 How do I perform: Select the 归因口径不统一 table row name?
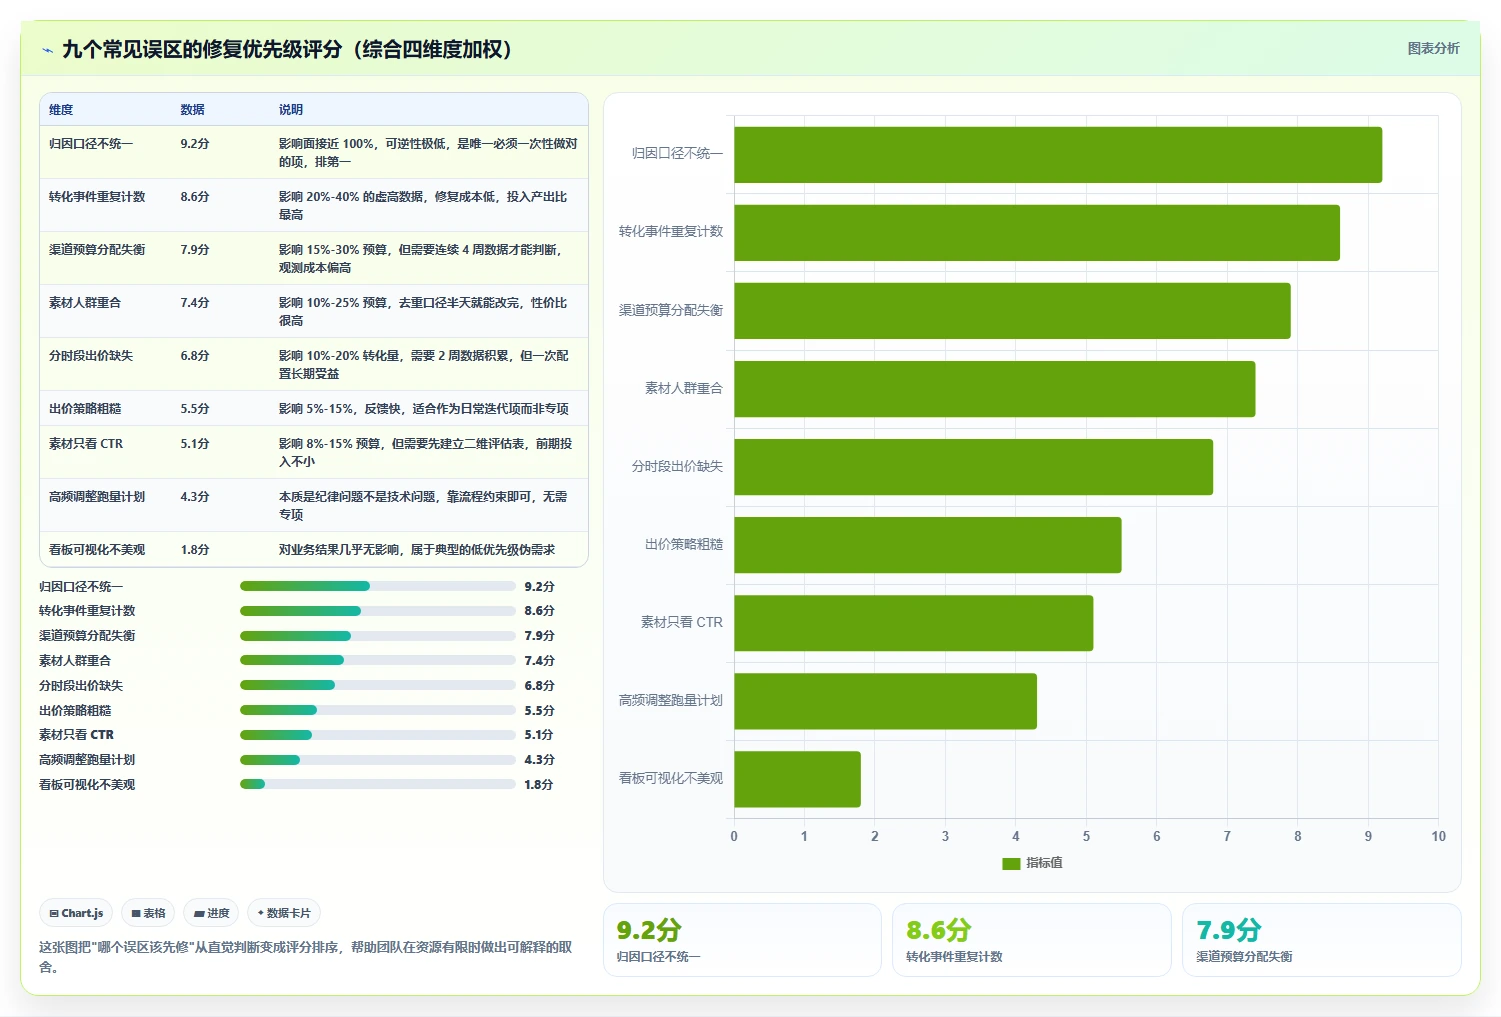[x=91, y=144]
